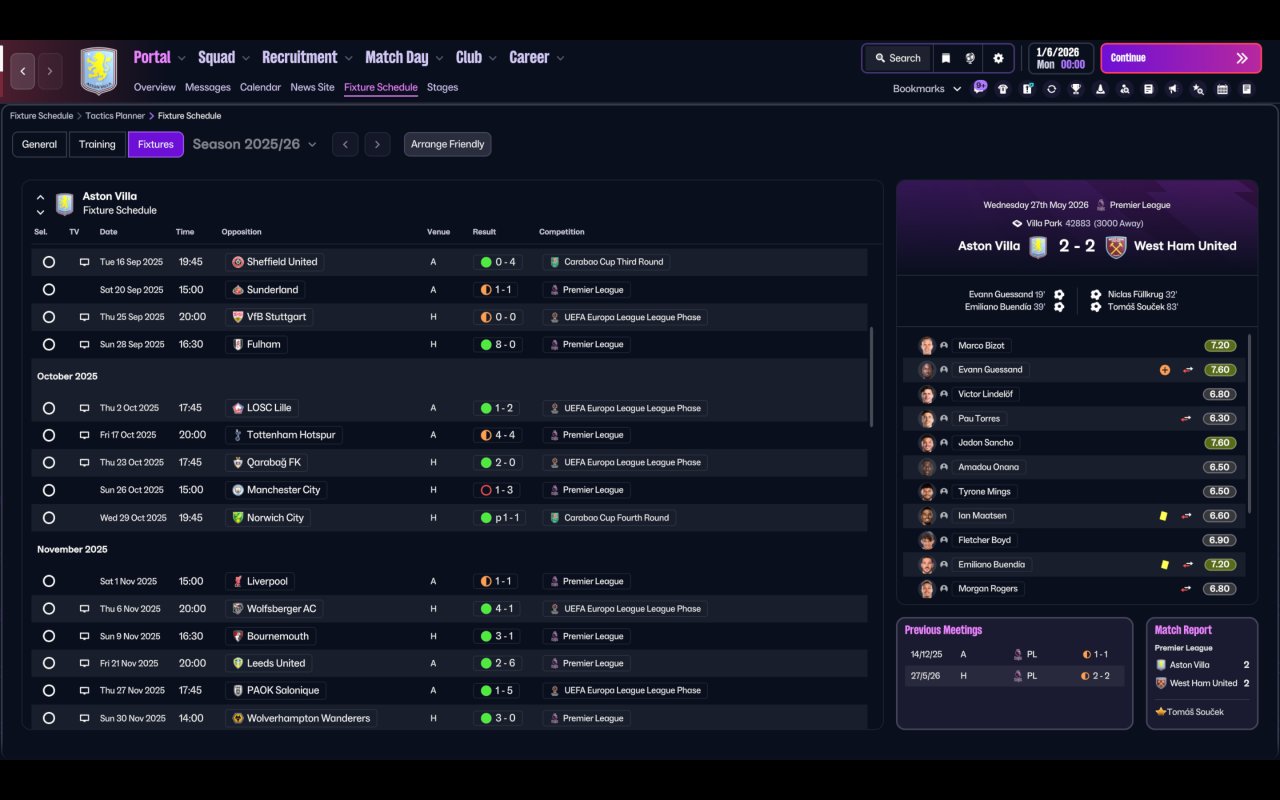Click the date display 1/6/2026 Mon
This screenshot has width=1280, height=800.
[x=1059, y=58]
